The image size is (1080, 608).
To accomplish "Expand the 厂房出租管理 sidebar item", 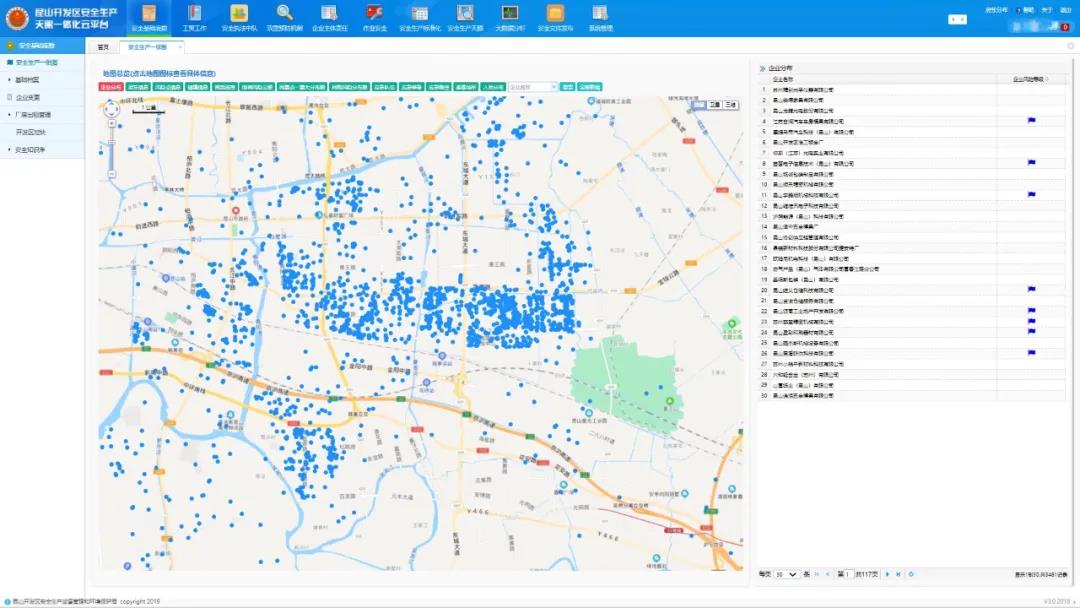I will click(33, 115).
